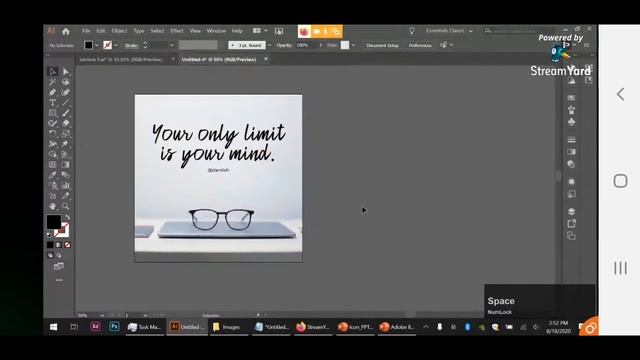
Task: Select the Selection tool (black arrow)
Action: (53, 72)
